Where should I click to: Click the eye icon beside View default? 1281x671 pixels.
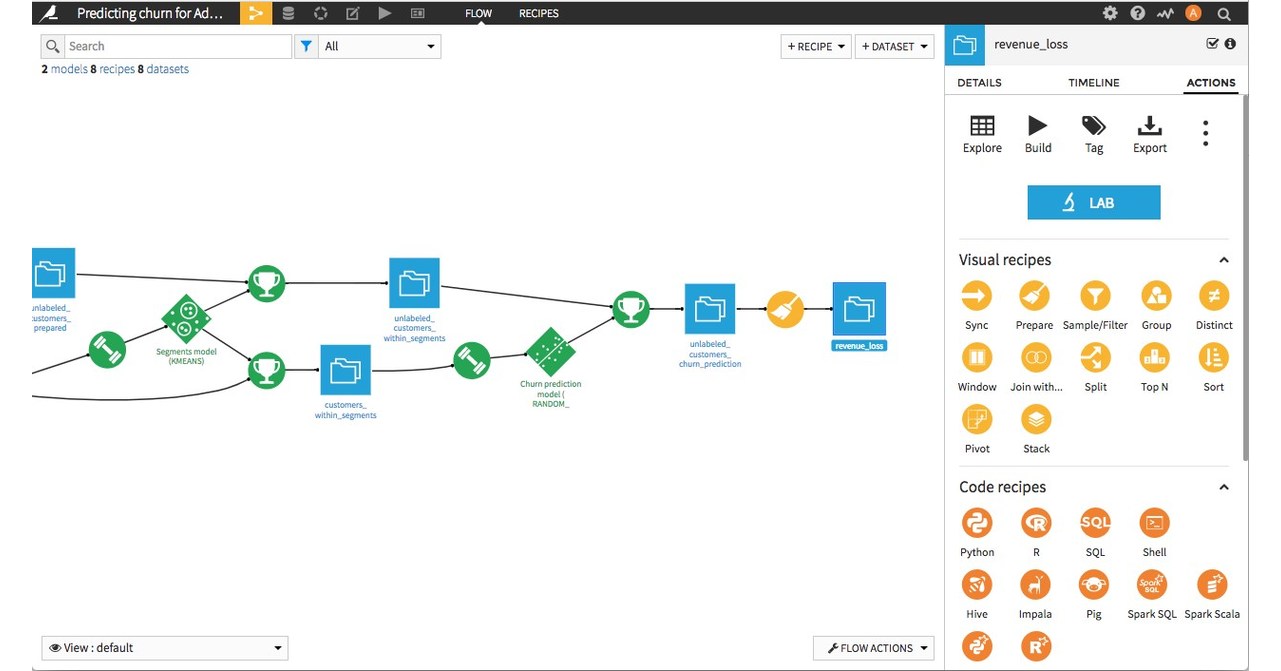point(53,647)
